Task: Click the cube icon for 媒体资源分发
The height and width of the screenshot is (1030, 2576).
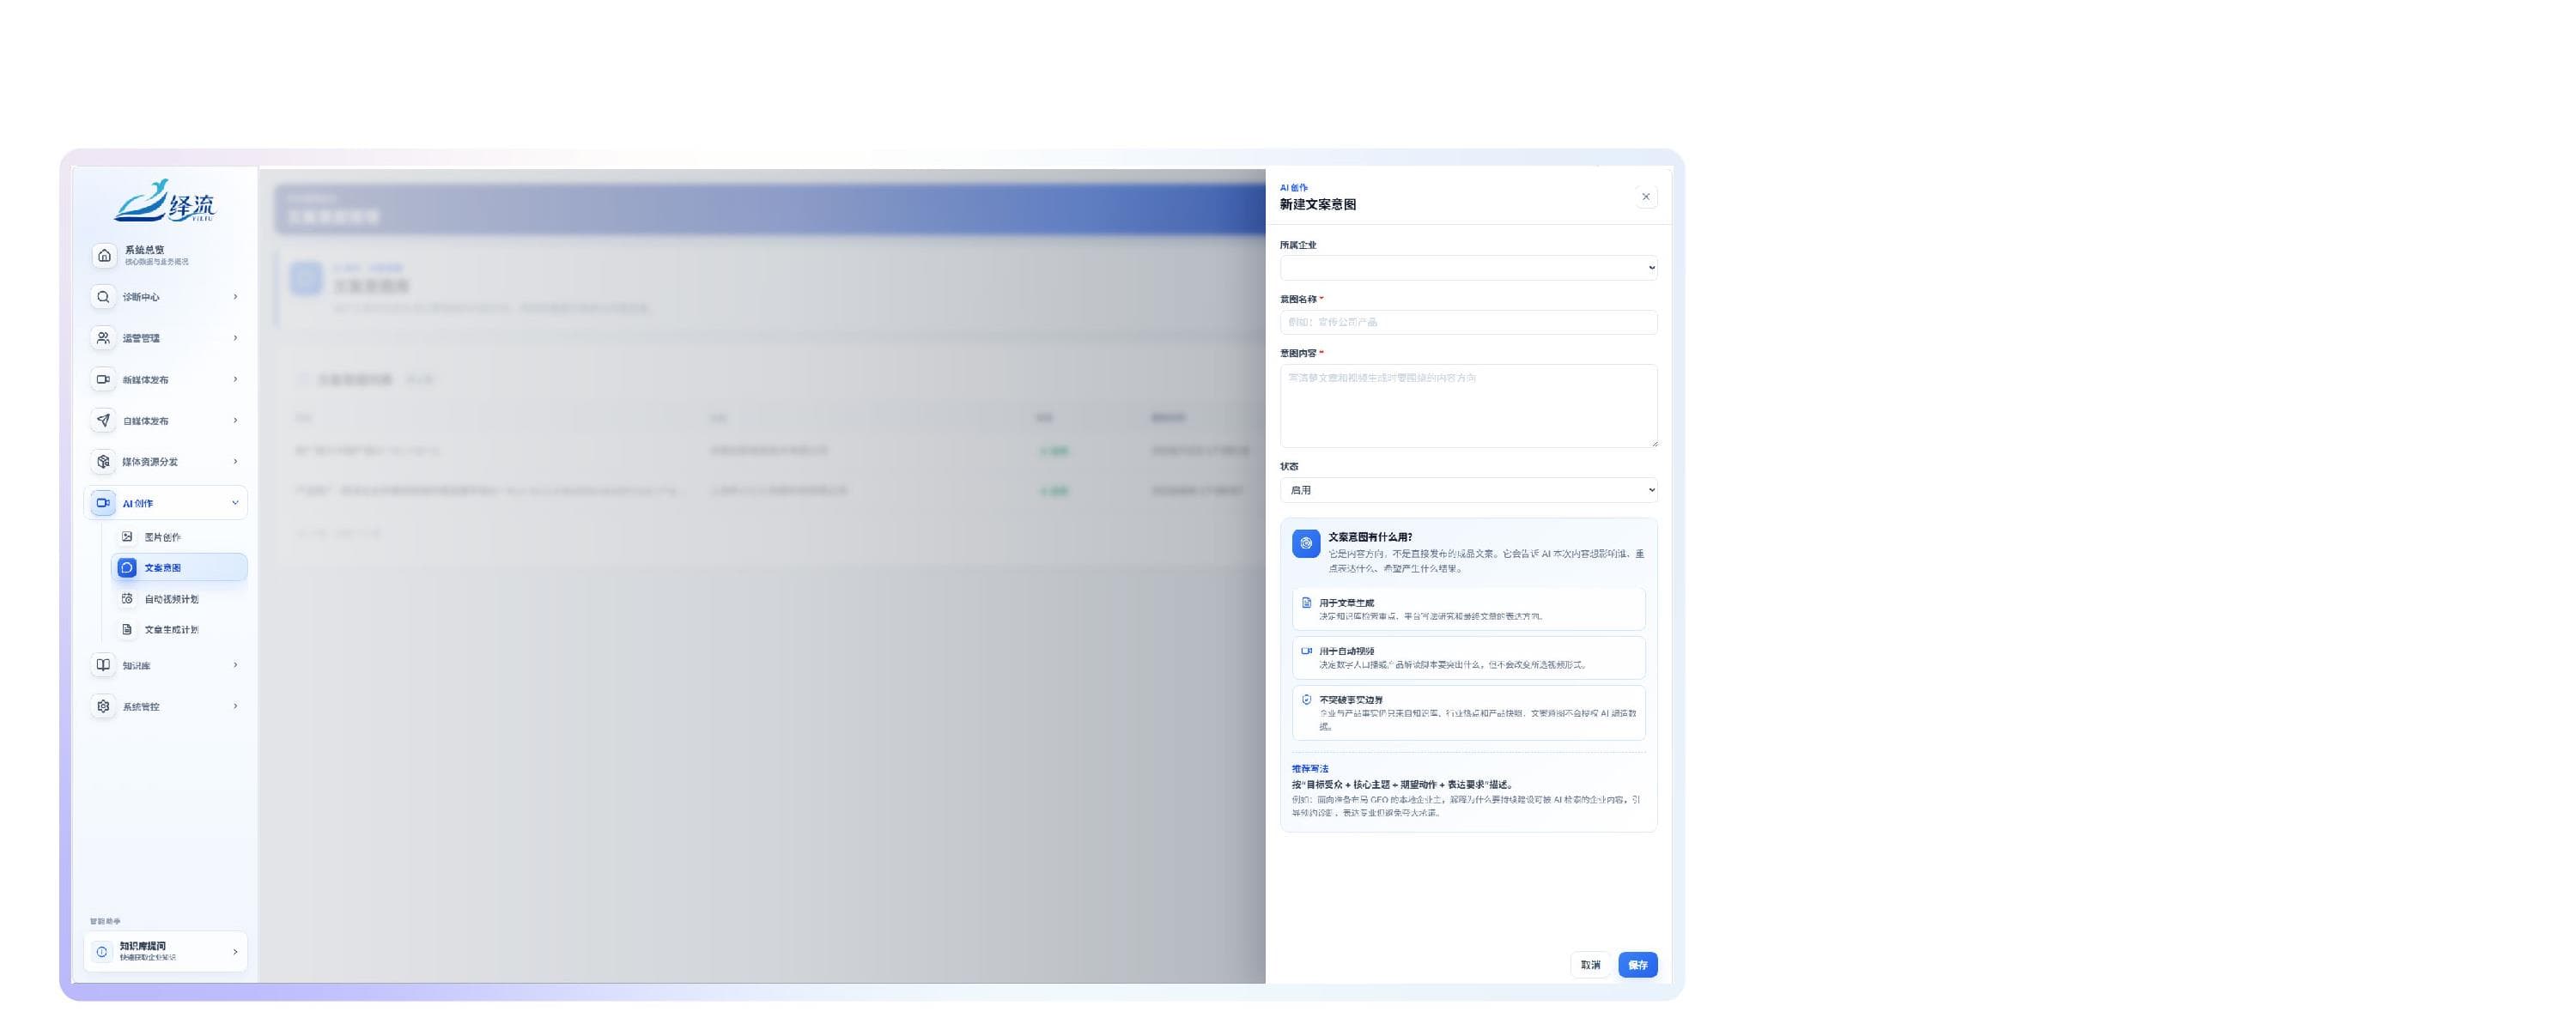Action: click(x=103, y=462)
